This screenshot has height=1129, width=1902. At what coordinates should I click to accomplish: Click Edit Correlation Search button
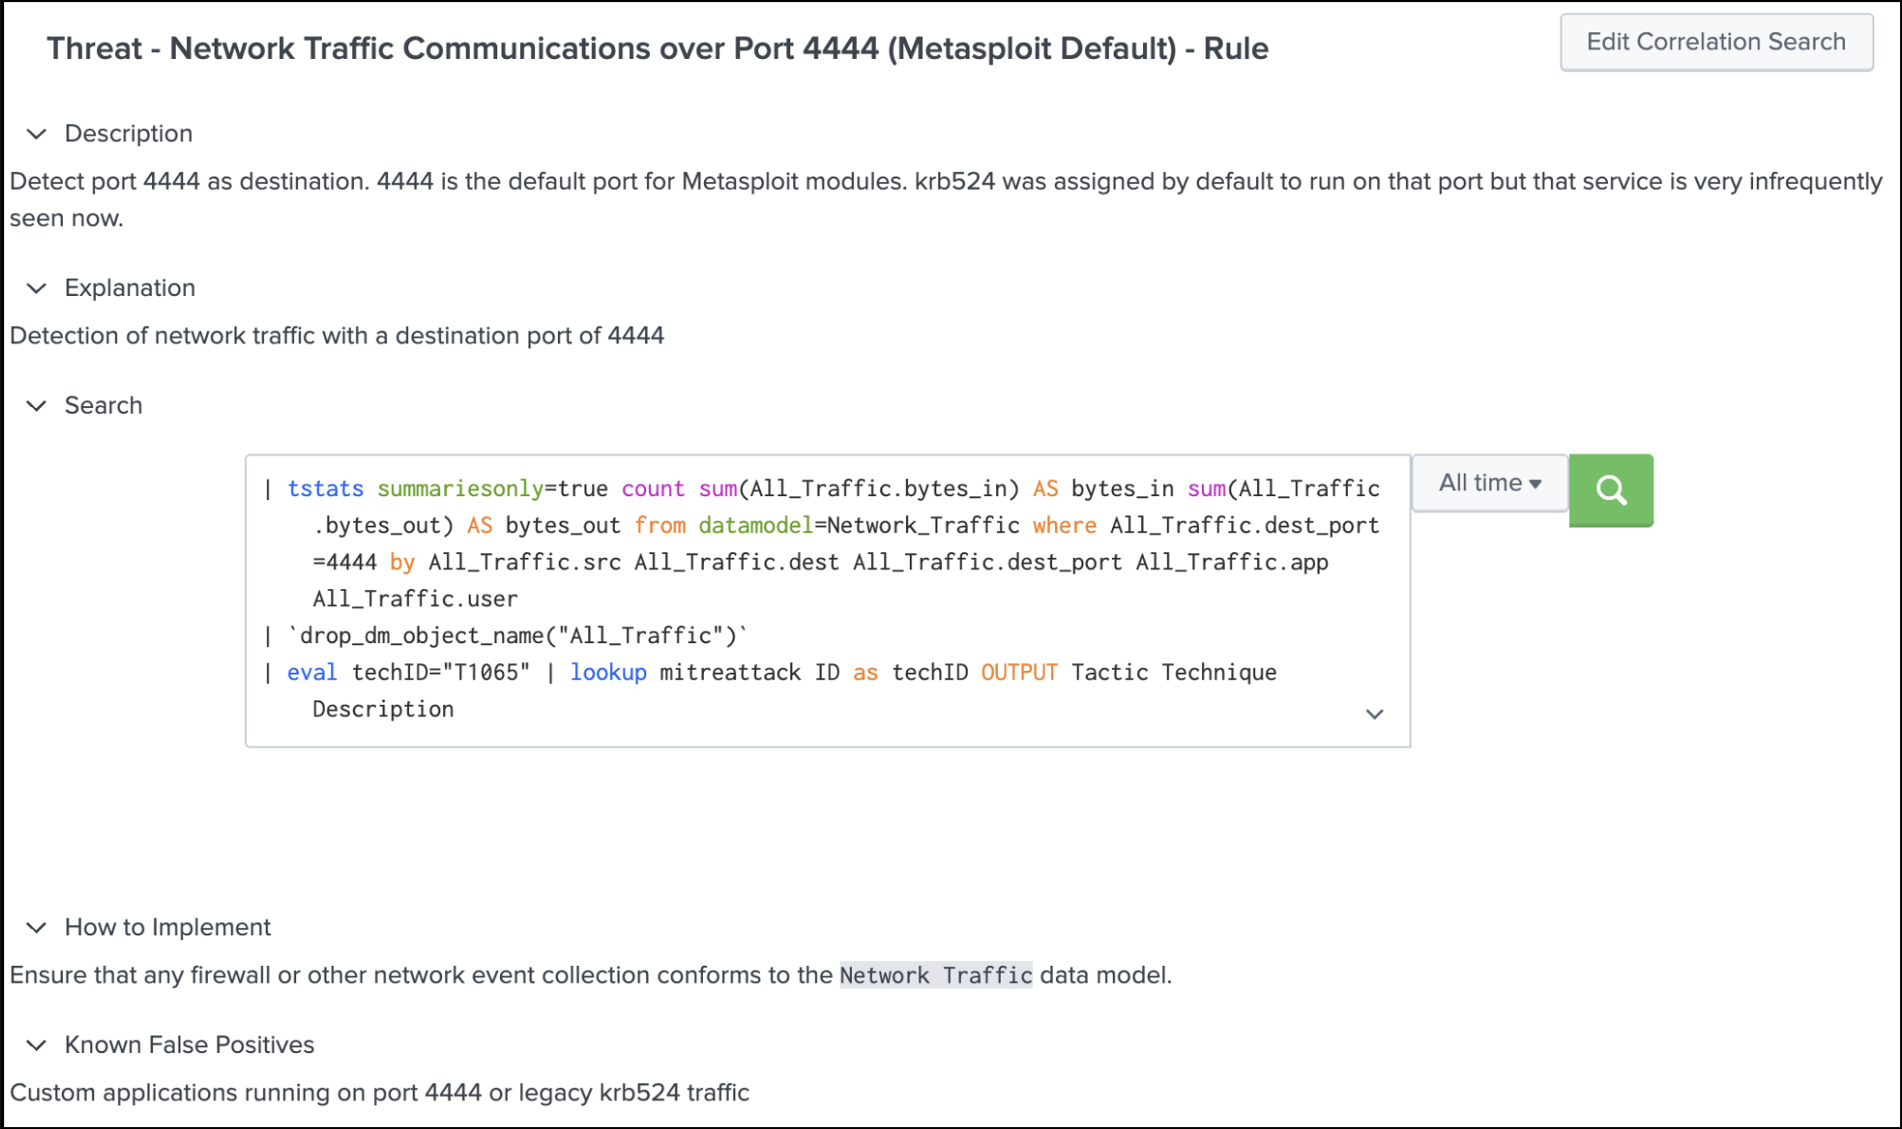click(1716, 42)
